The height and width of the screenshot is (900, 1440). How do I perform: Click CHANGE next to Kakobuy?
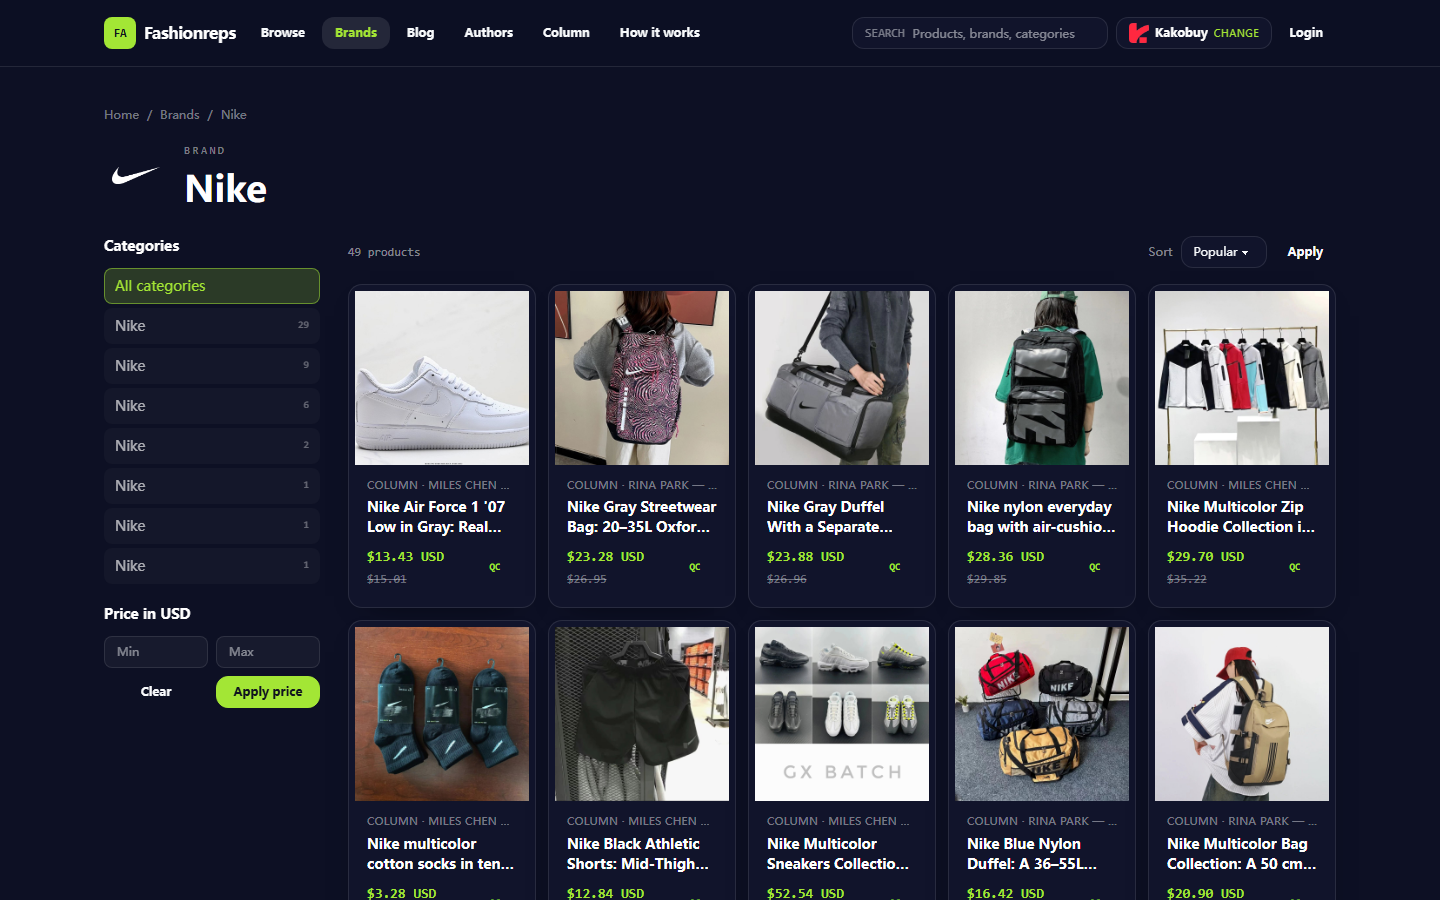(x=1236, y=33)
